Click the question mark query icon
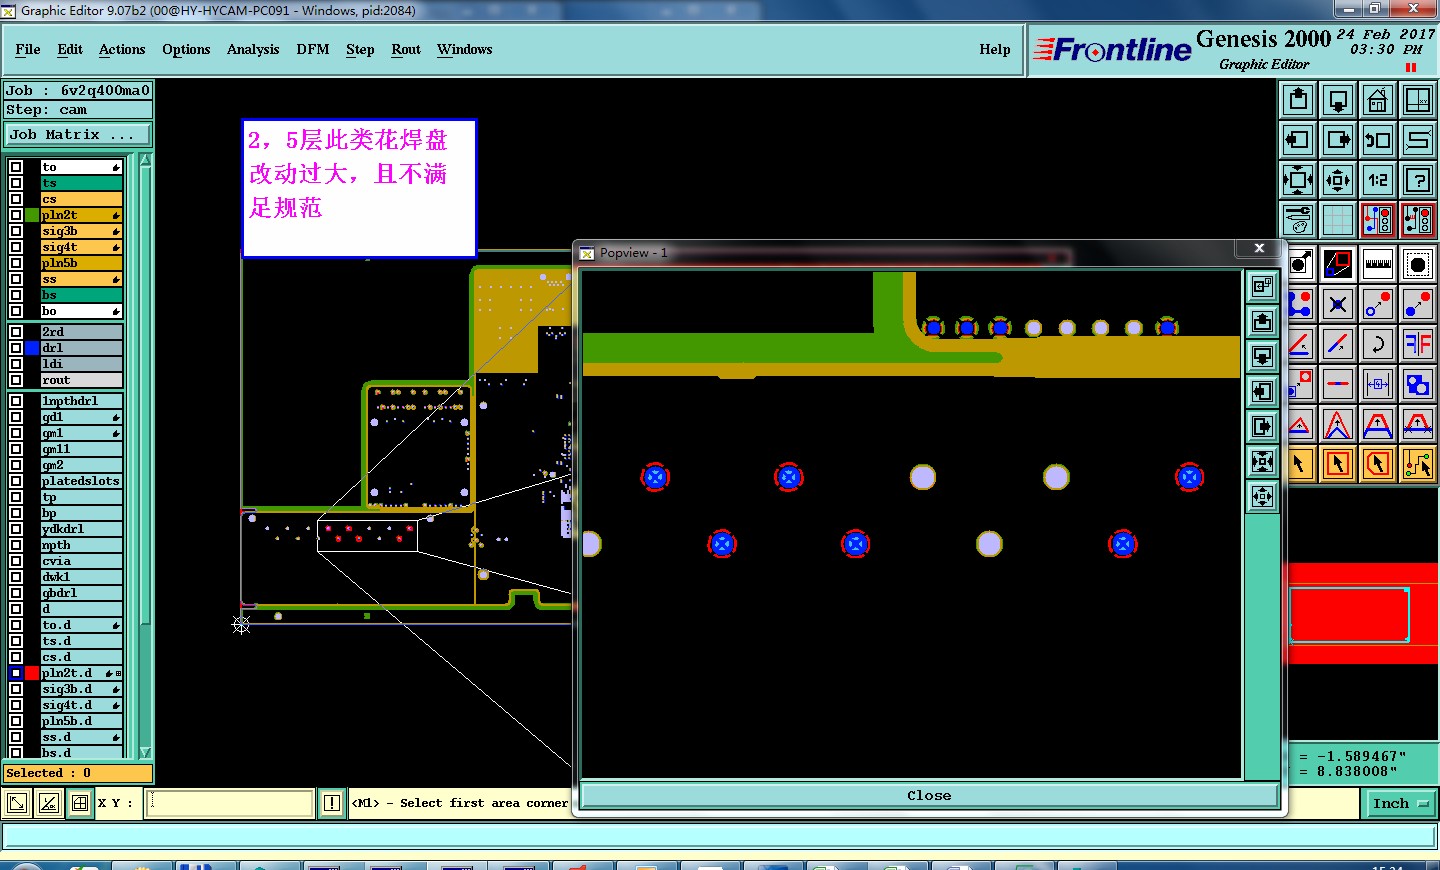Screen dimensions: 1440x870 1418,180
